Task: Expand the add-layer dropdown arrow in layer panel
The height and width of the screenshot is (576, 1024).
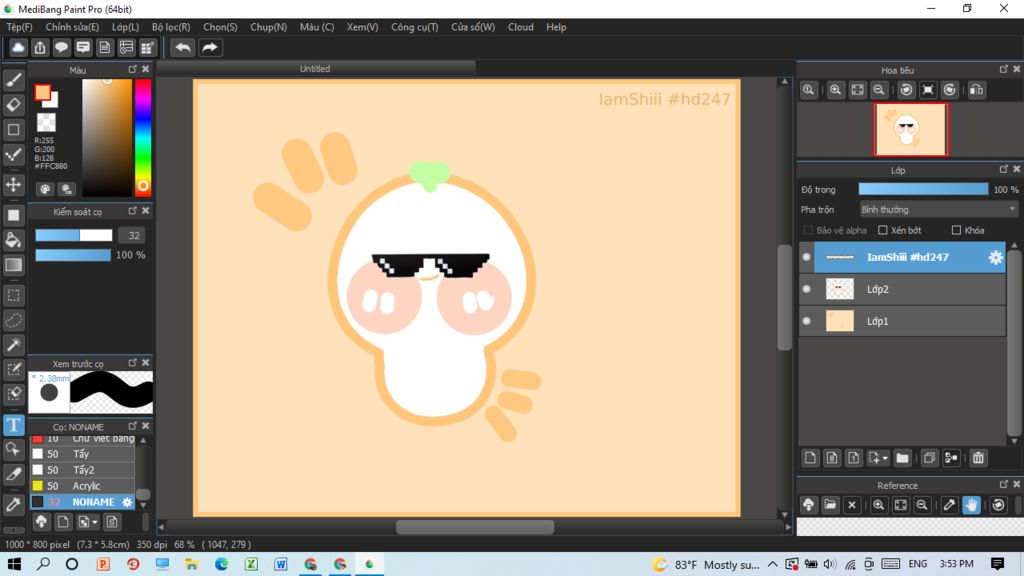Action: click(885, 458)
